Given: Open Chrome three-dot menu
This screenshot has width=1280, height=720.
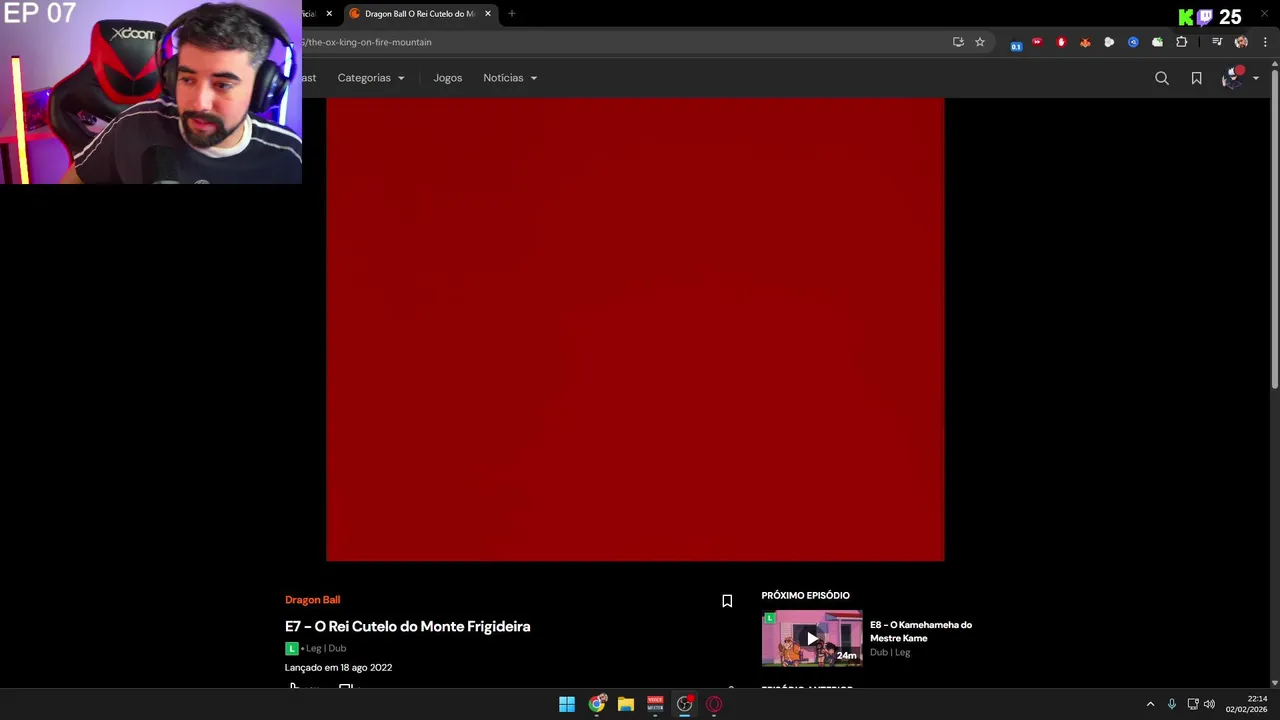Looking at the screenshot, I should (1265, 42).
